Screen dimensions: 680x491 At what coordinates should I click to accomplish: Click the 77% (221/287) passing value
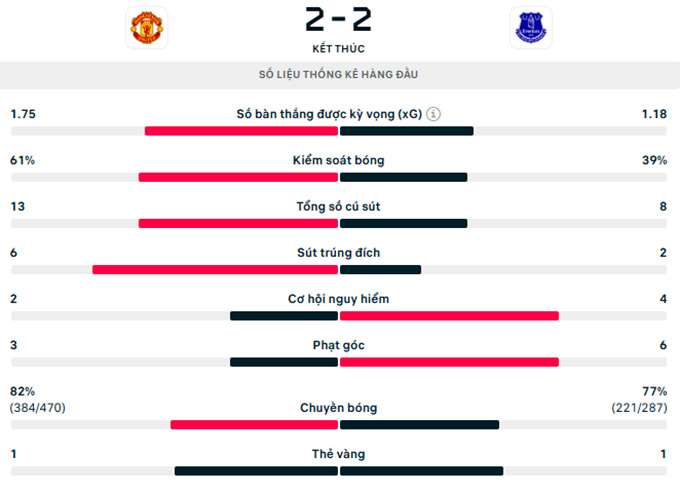coord(639,399)
